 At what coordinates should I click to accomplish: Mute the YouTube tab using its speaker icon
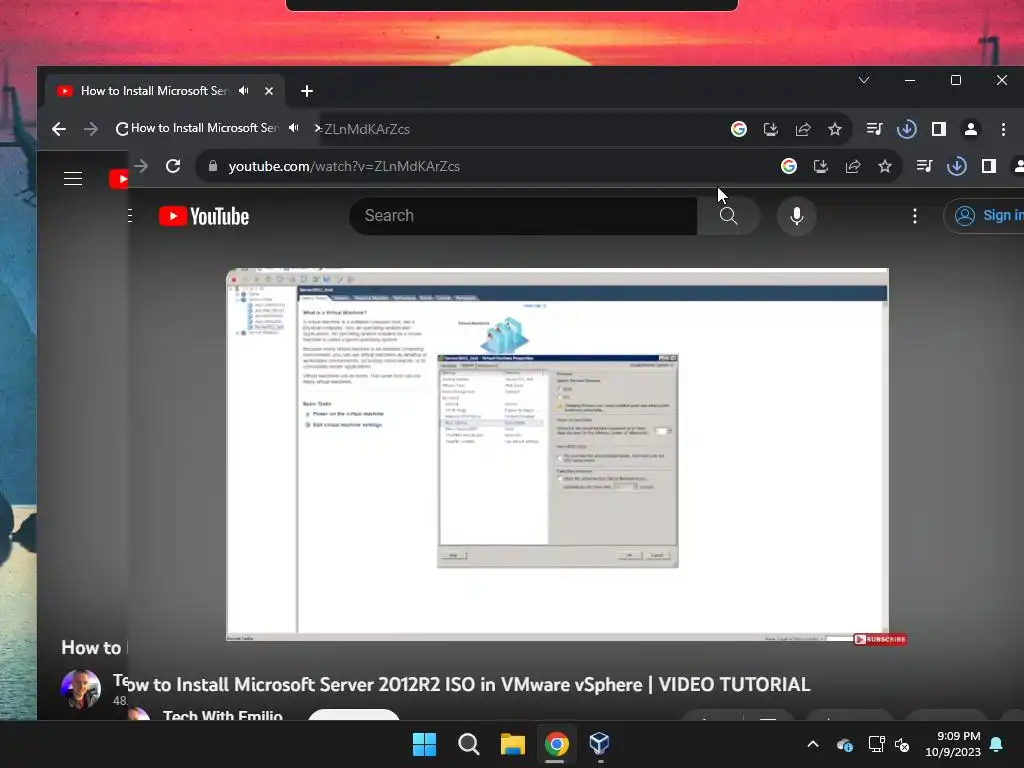244,91
